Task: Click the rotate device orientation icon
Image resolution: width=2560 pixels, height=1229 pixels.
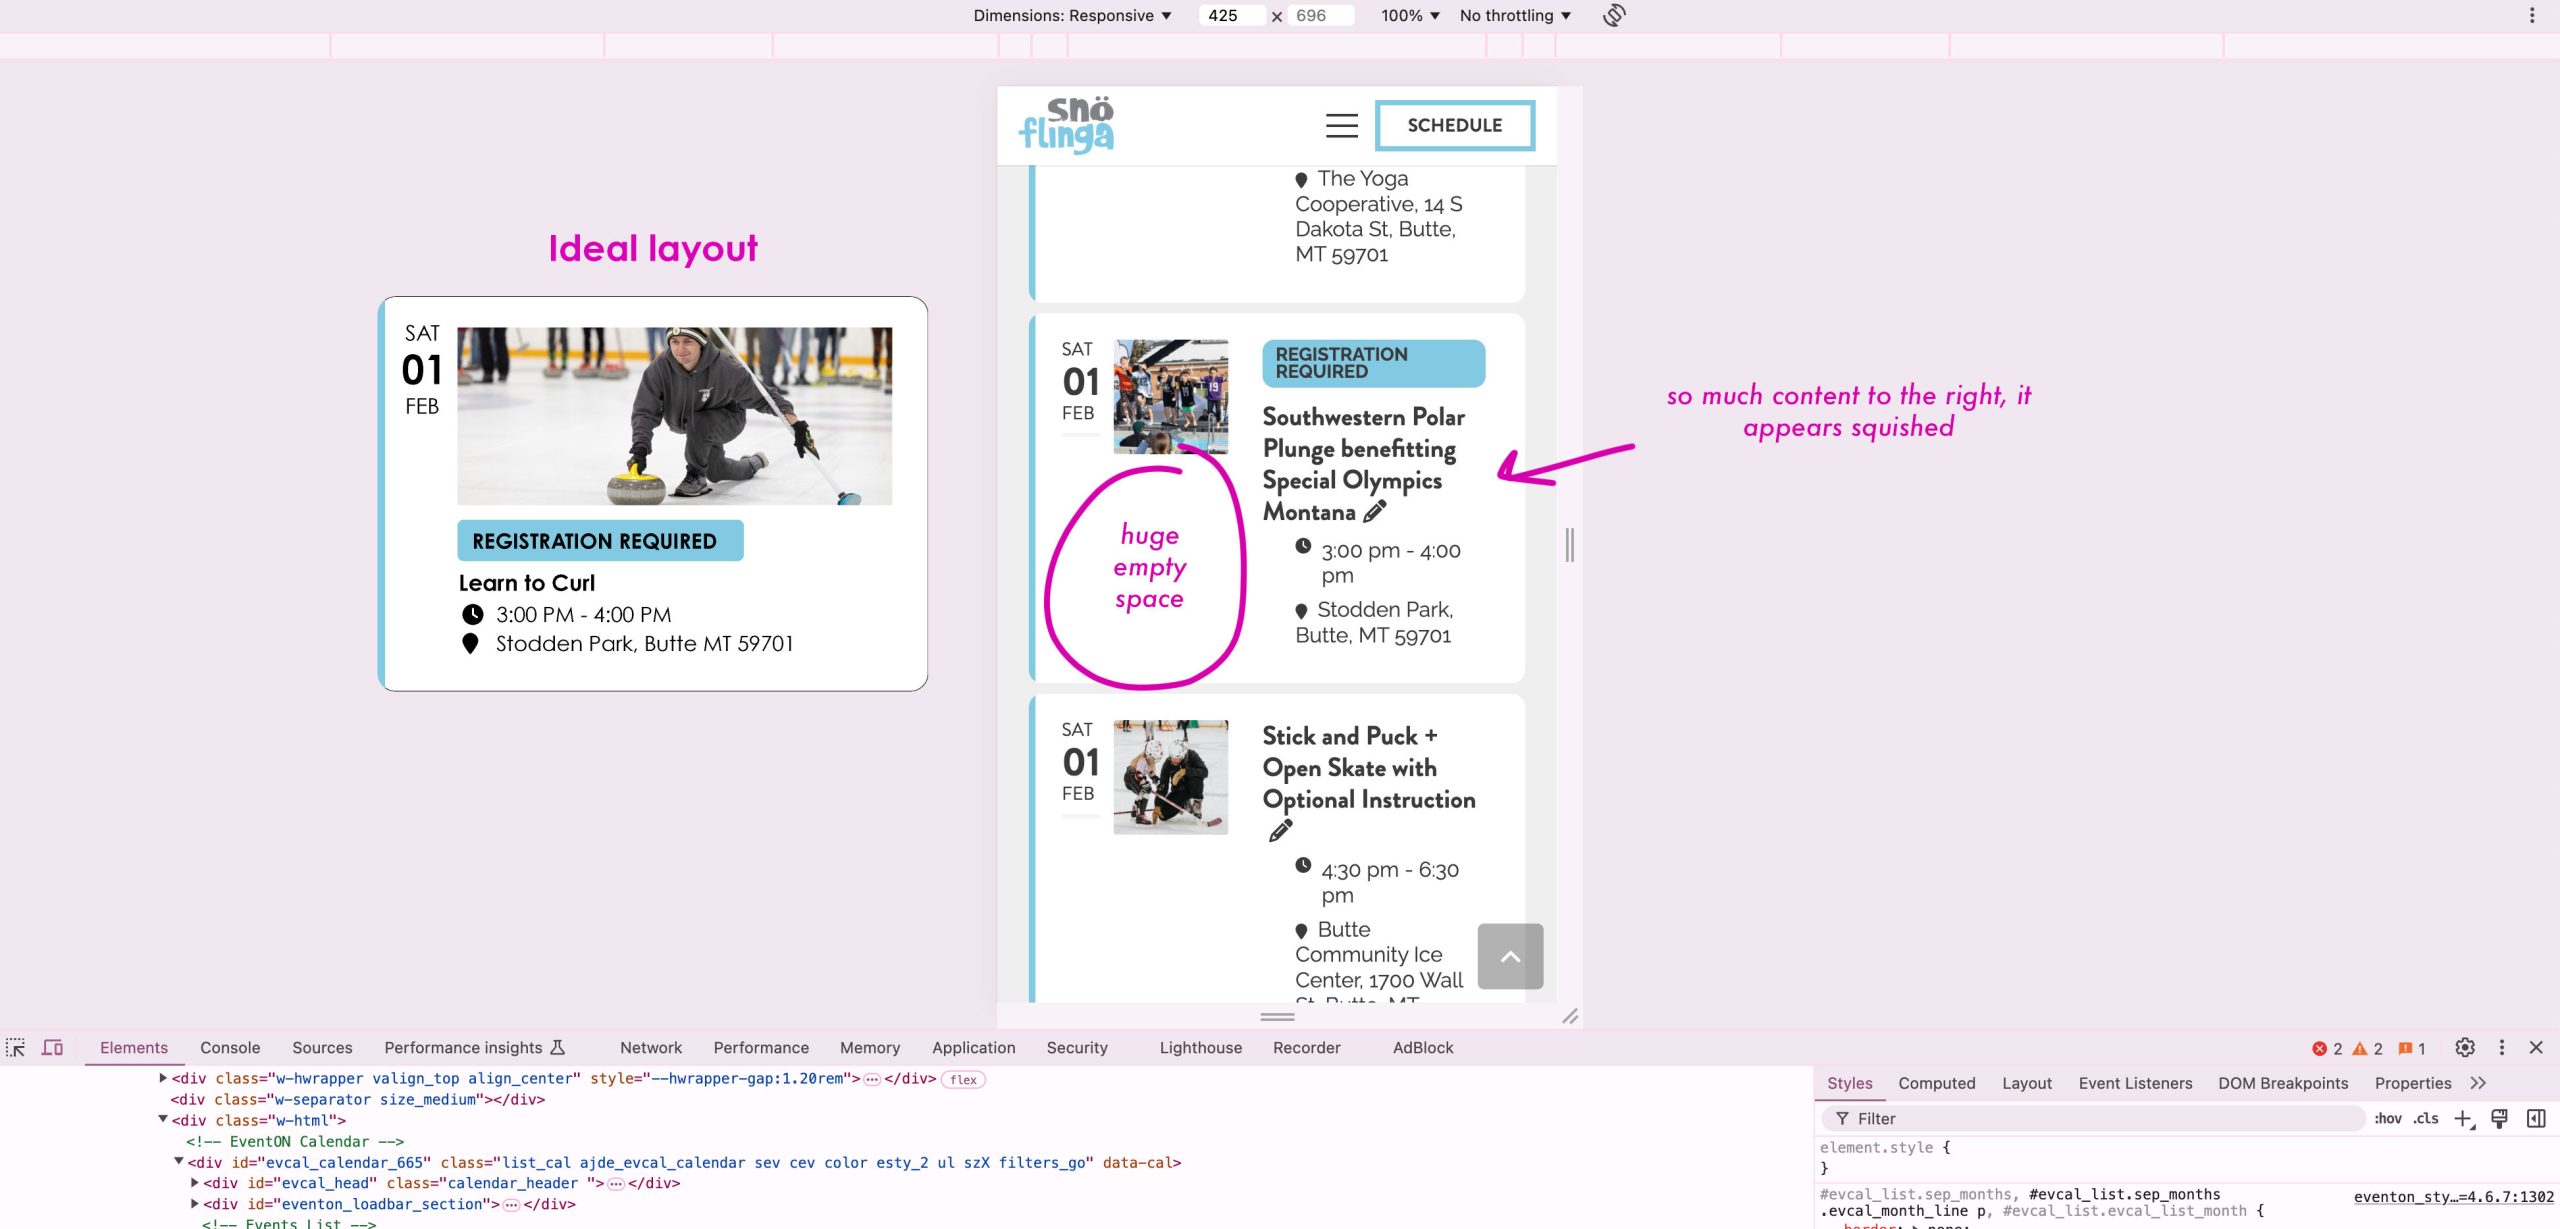Action: click(x=1614, y=15)
